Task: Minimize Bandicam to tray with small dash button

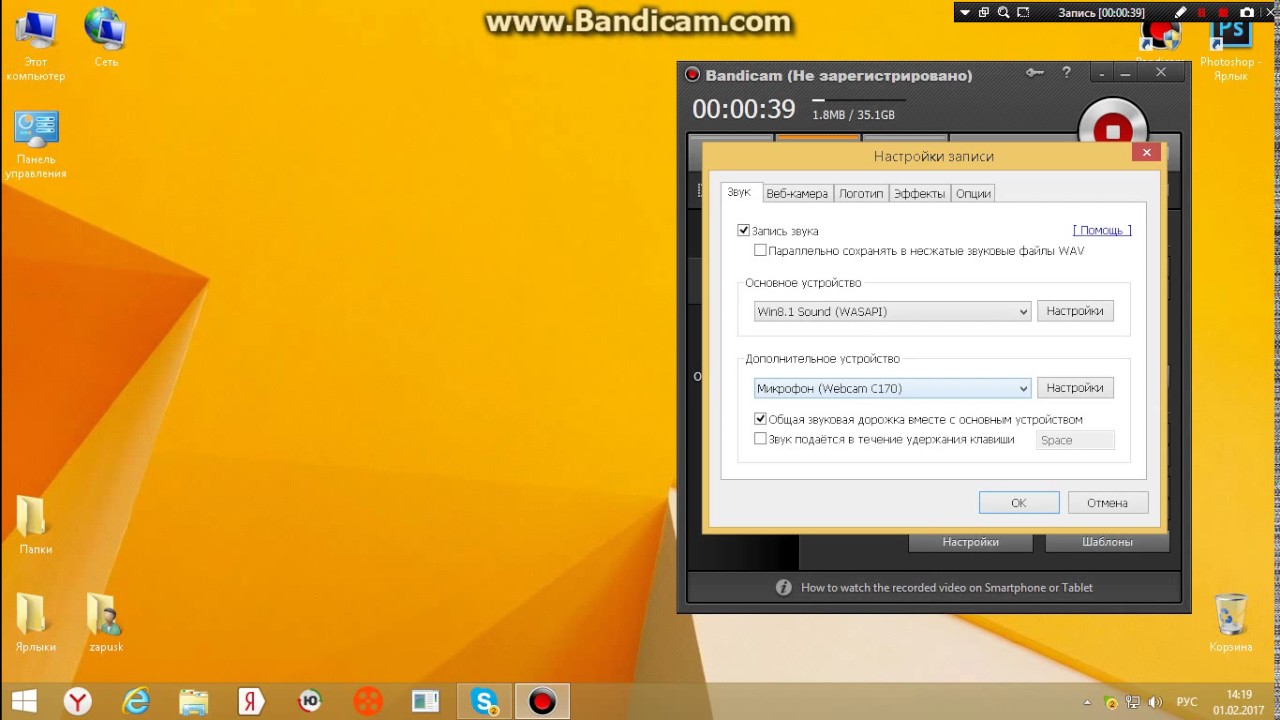Action: tap(1102, 73)
